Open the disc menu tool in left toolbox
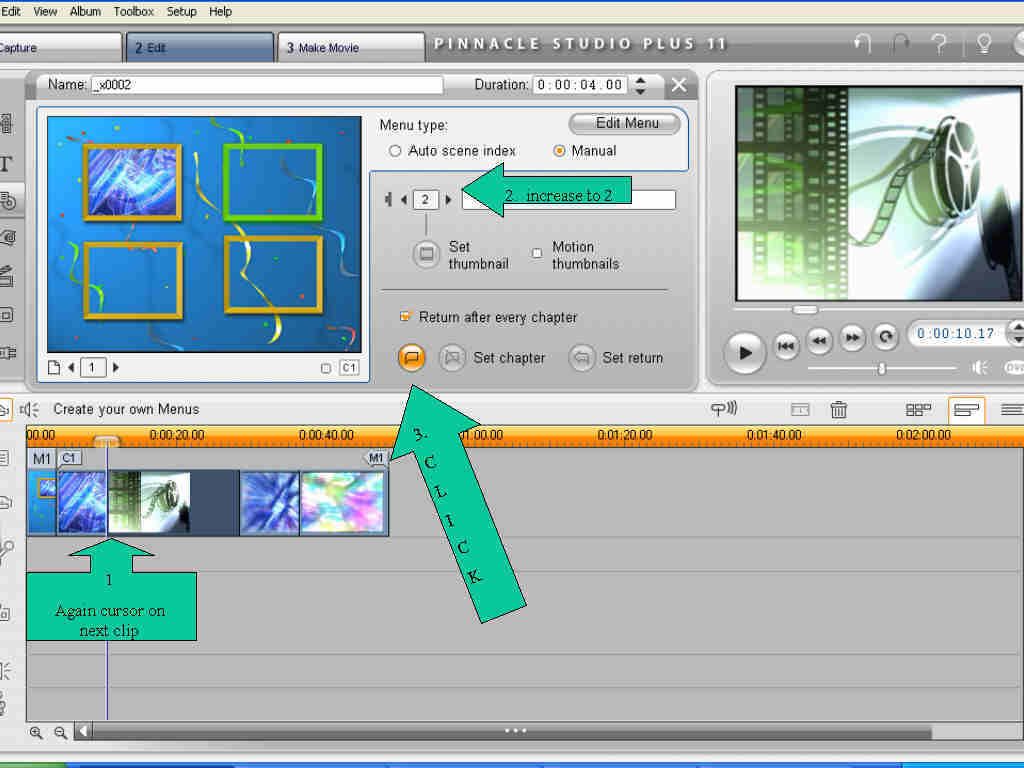The height and width of the screenshot is (768, 1024). click(x=8, y=200)
